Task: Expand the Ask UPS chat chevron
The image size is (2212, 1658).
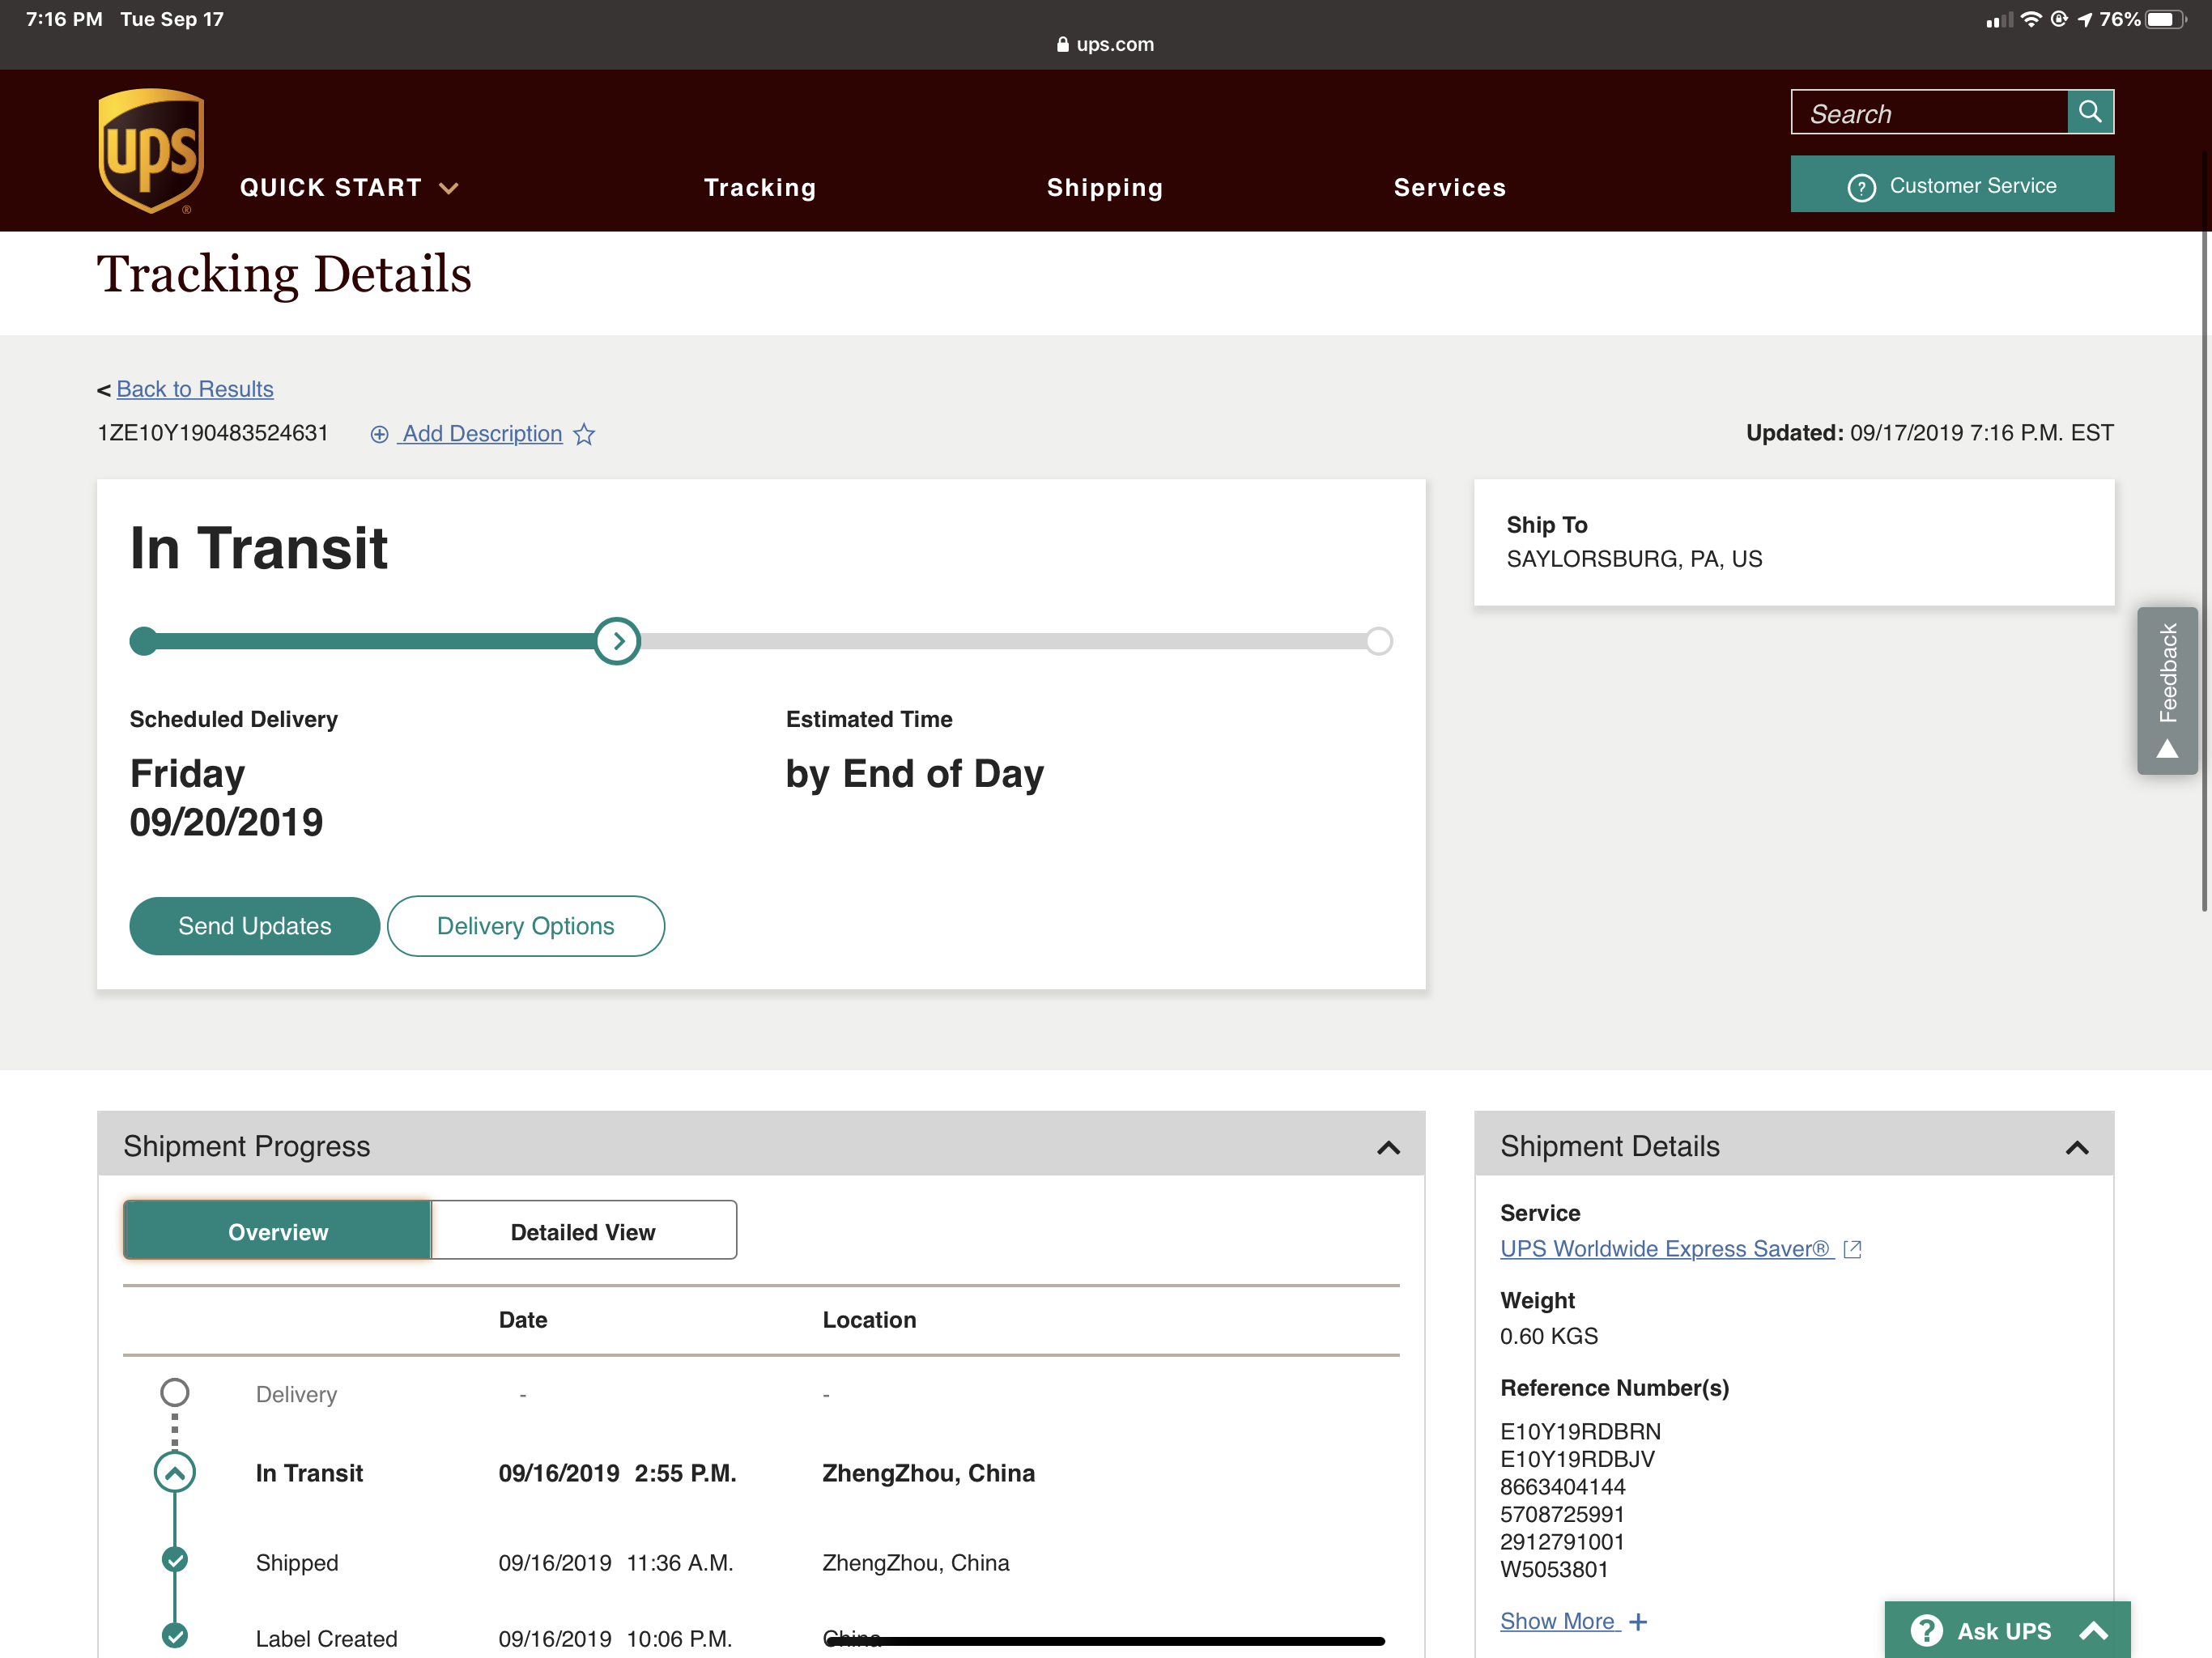Action: click(2094, 1631)
